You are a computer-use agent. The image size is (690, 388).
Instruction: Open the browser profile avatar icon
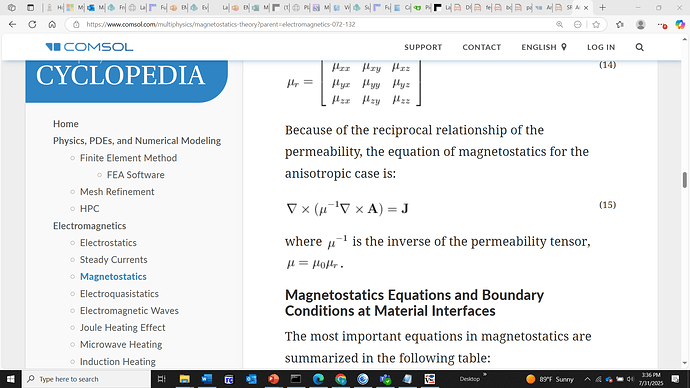point(641,25)
